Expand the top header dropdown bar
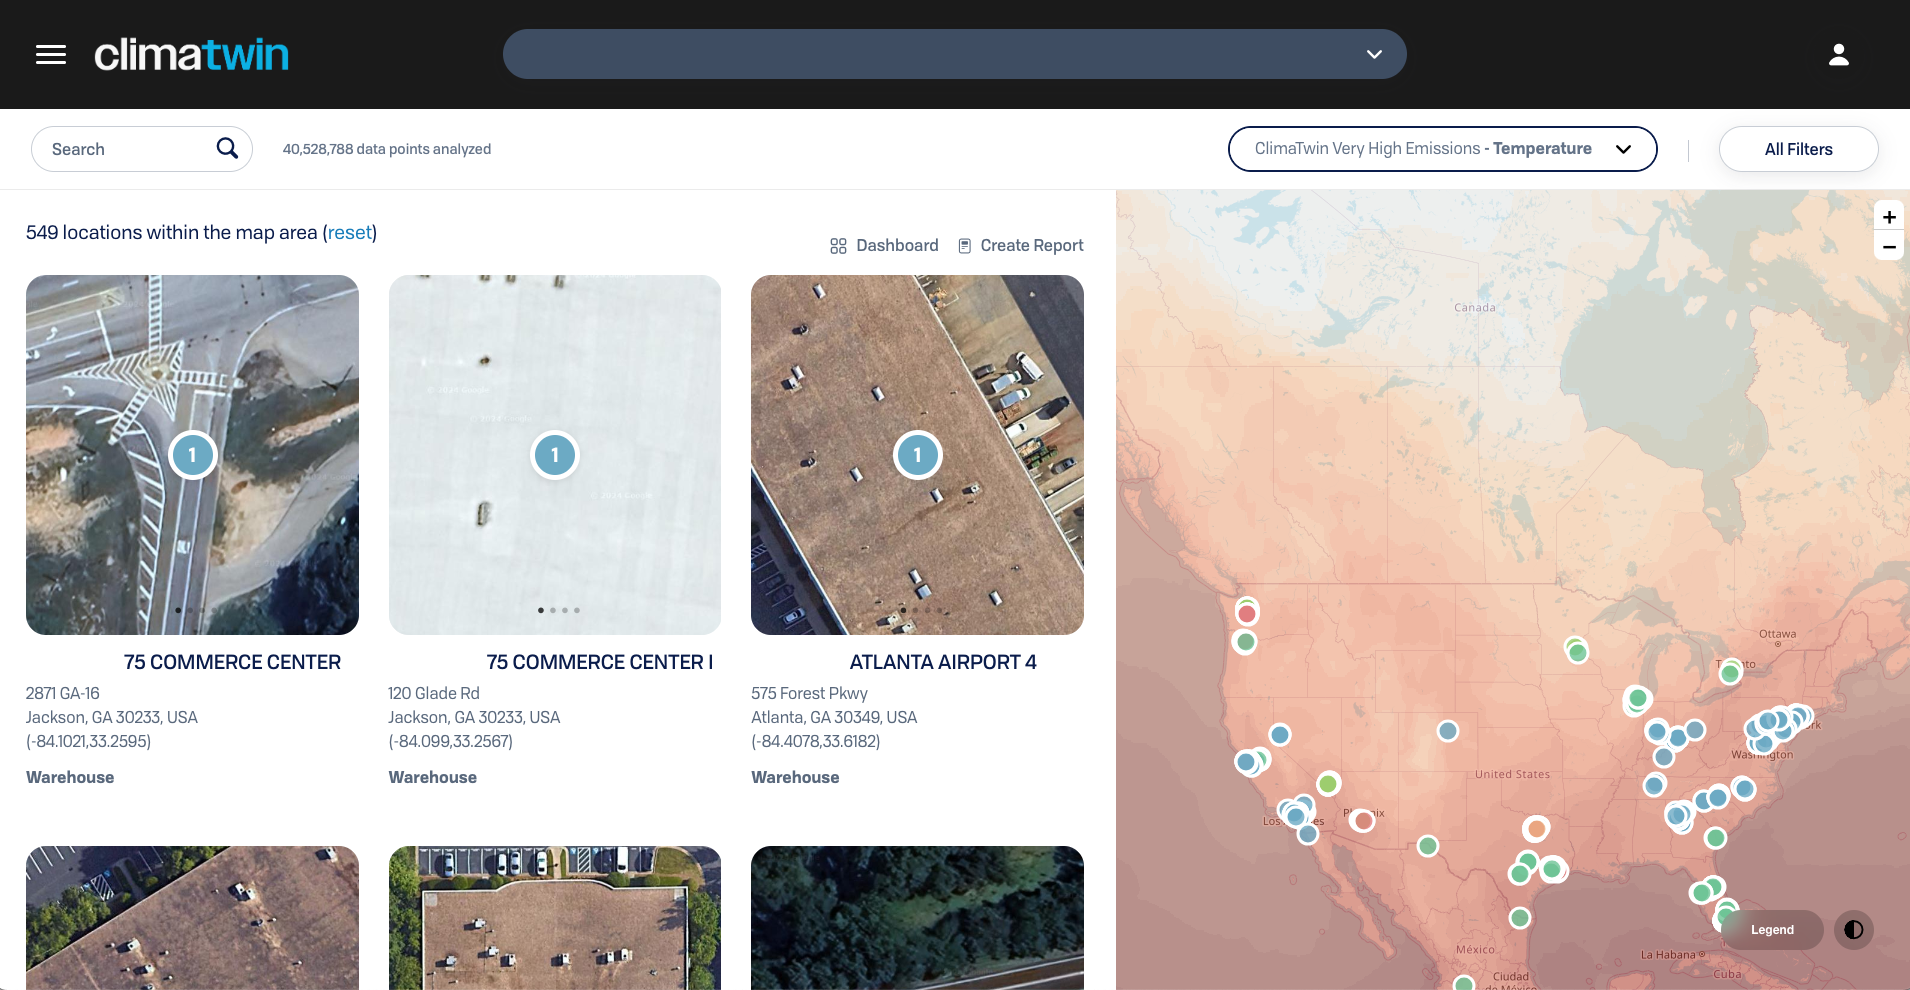Viewport: 1910px width, 990px height. 954,54
